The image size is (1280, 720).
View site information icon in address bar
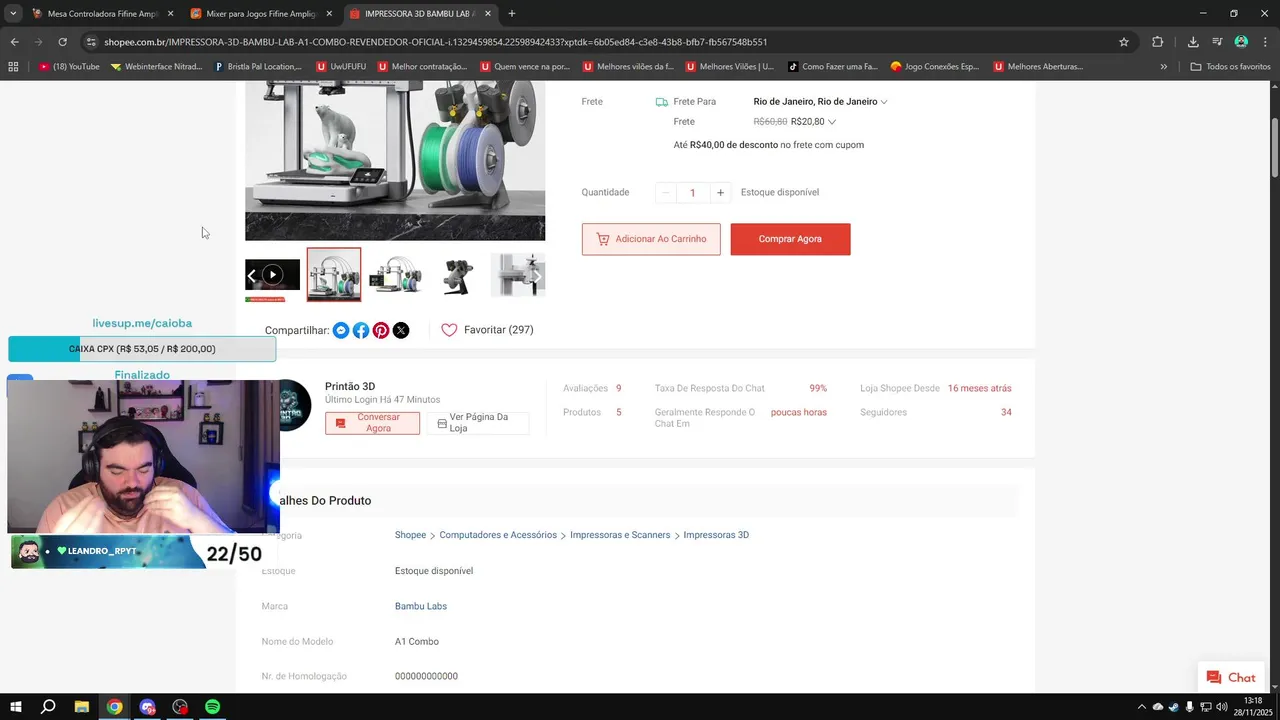[91, 42]
